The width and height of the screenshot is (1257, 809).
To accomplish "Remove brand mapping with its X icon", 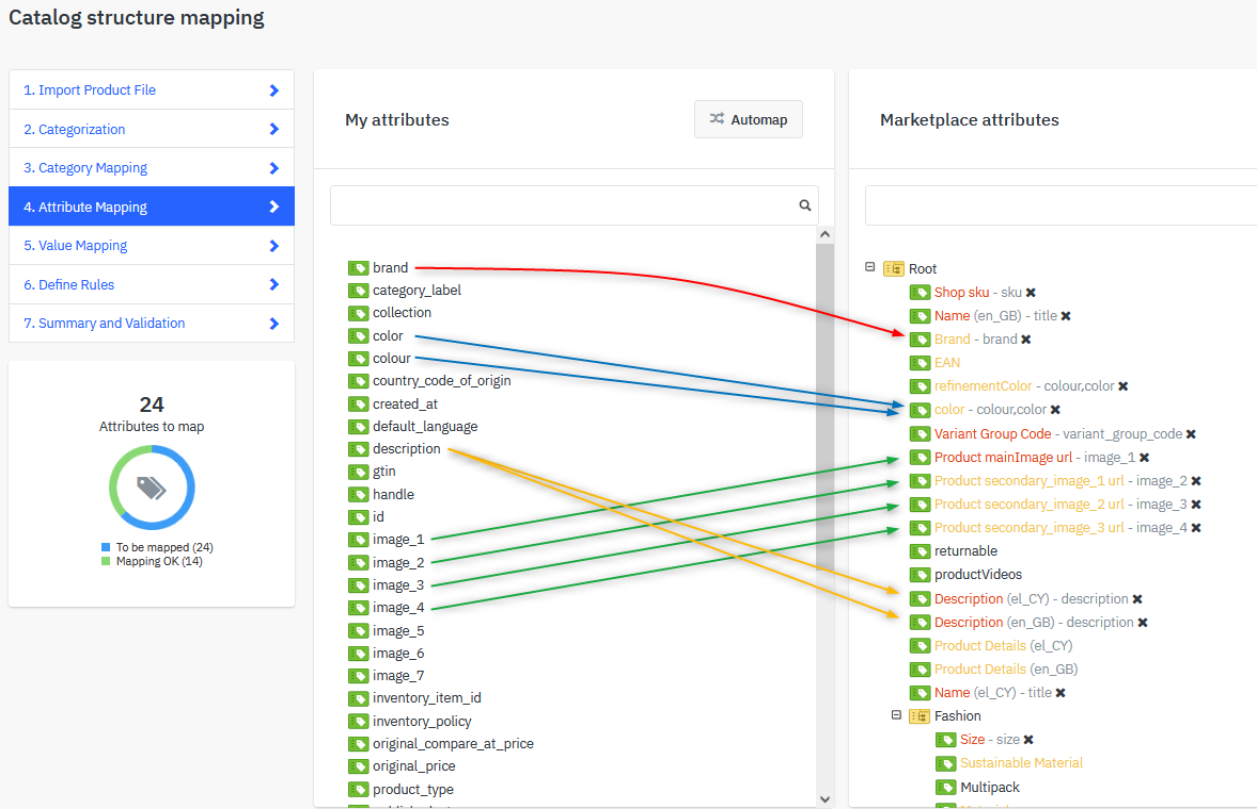I will click(x=1026, y=340).
